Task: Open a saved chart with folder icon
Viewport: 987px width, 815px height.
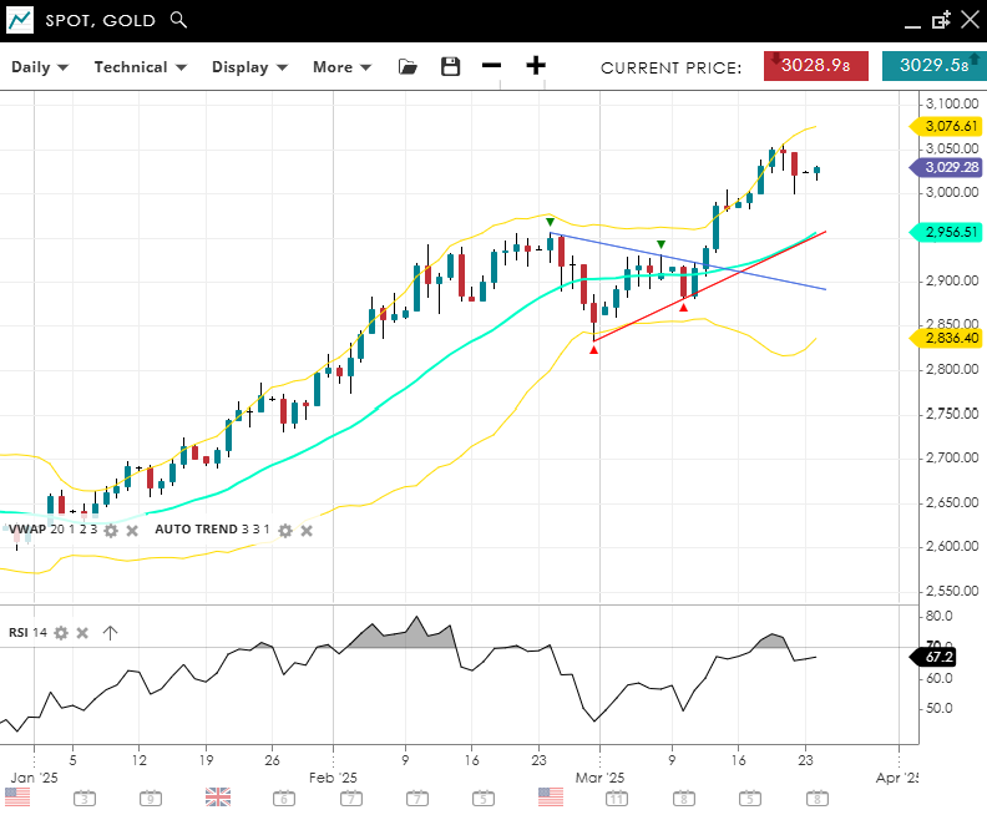Action: point(407,67)
